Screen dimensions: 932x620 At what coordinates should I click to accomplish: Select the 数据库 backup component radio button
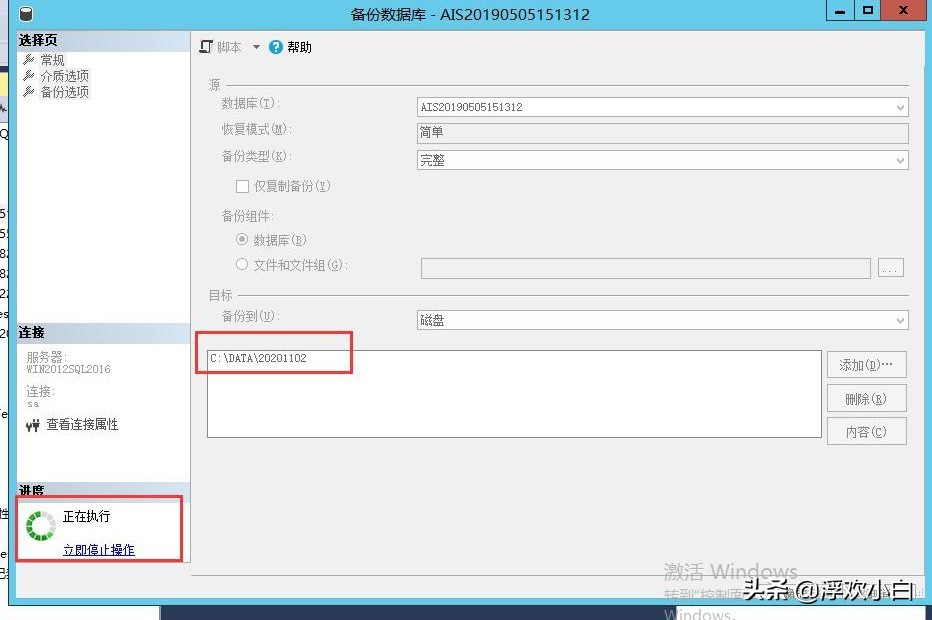point(240,239)
